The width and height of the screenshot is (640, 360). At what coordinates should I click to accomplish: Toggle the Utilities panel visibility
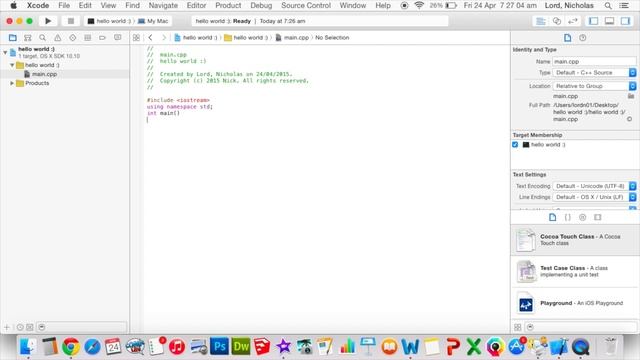click(625, 21)
